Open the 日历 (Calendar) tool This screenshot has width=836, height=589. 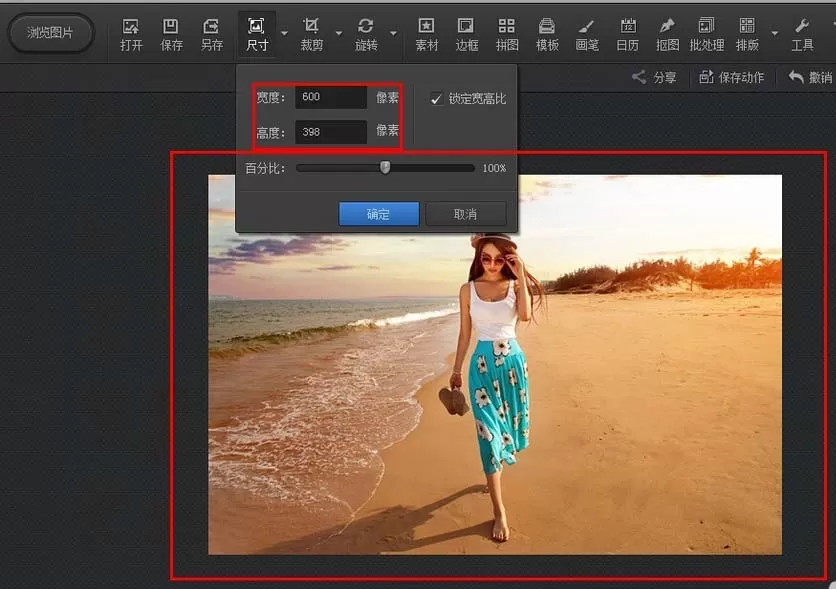628,35
